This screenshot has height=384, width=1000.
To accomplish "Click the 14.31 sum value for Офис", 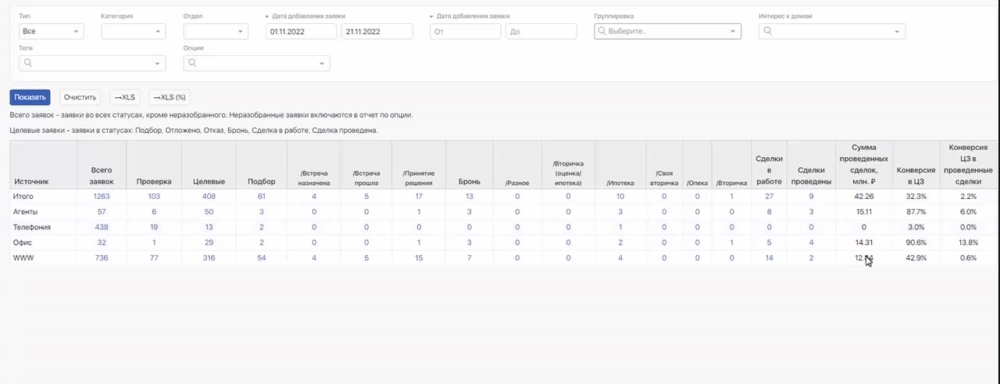I will coord(864,242).
